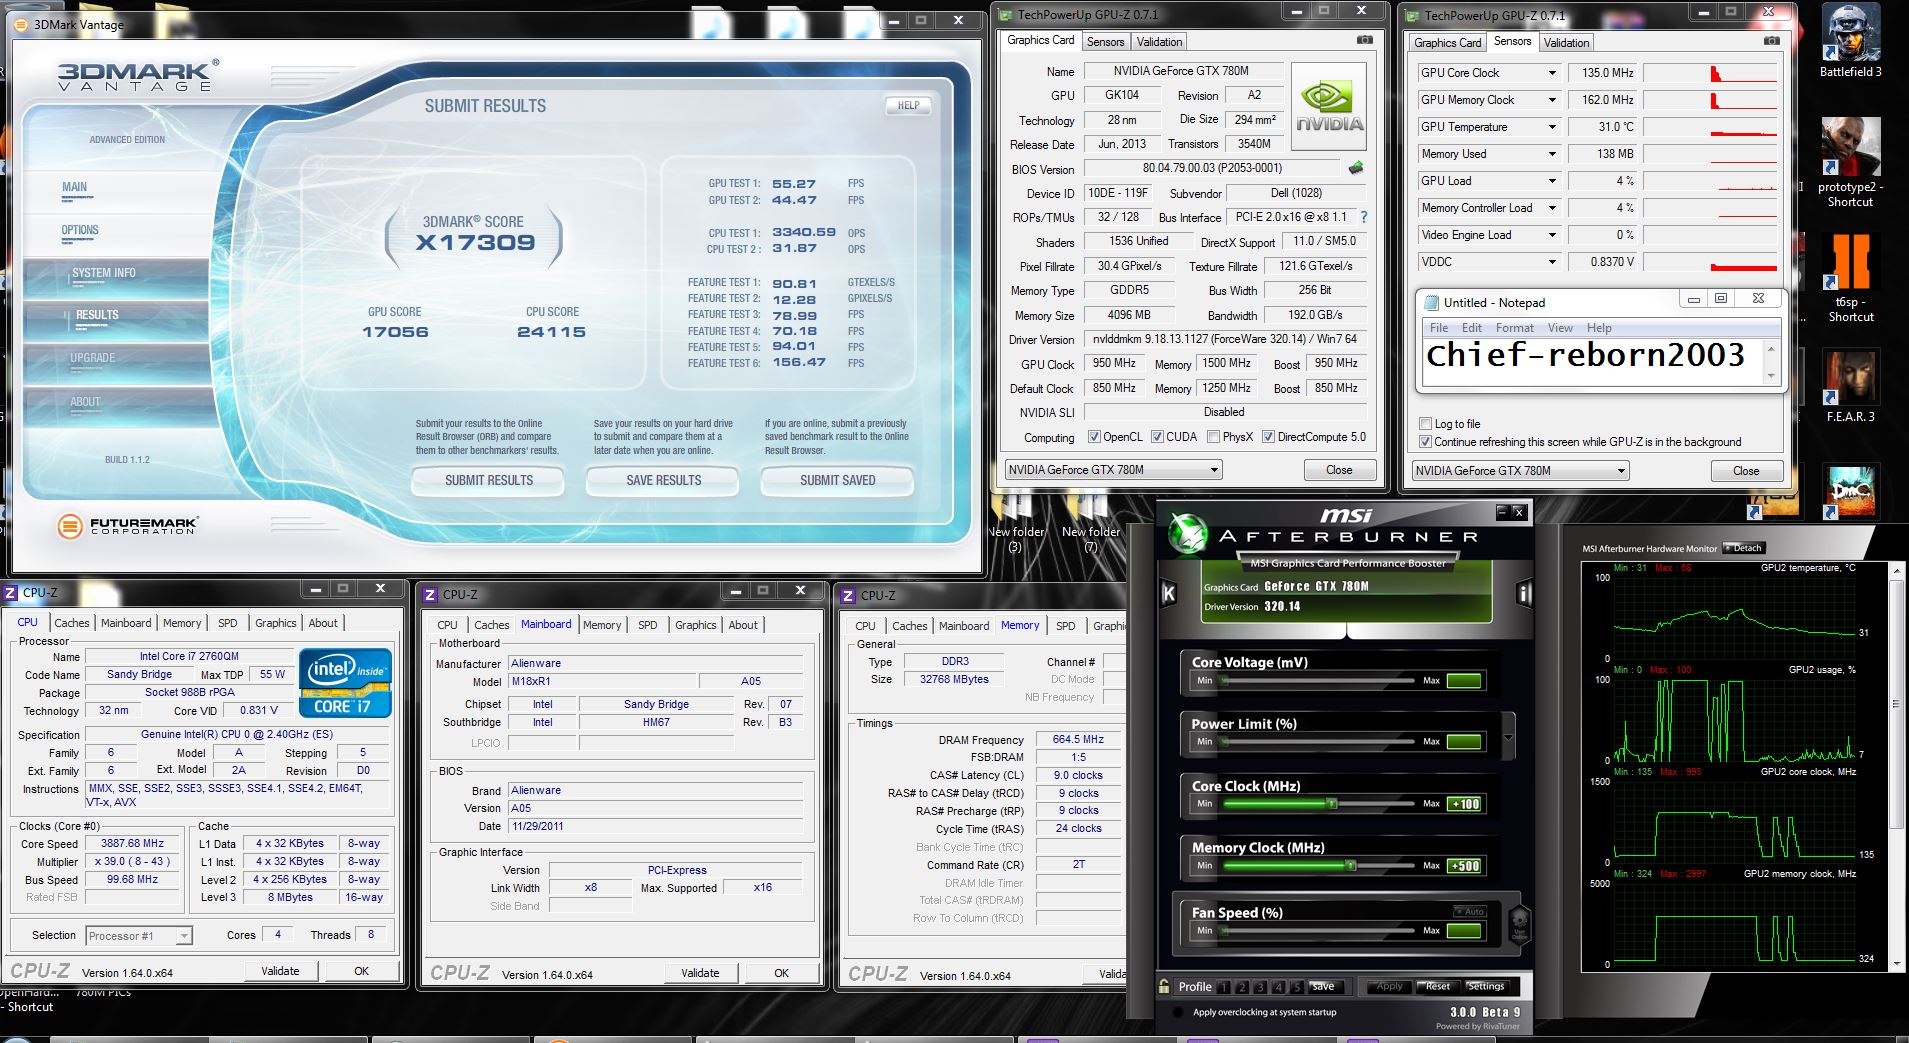The height and width of the screenshot is (1043, 1909).
Task: Toggle the Fan Speed Auto button
Action: tap(1470, 912)
